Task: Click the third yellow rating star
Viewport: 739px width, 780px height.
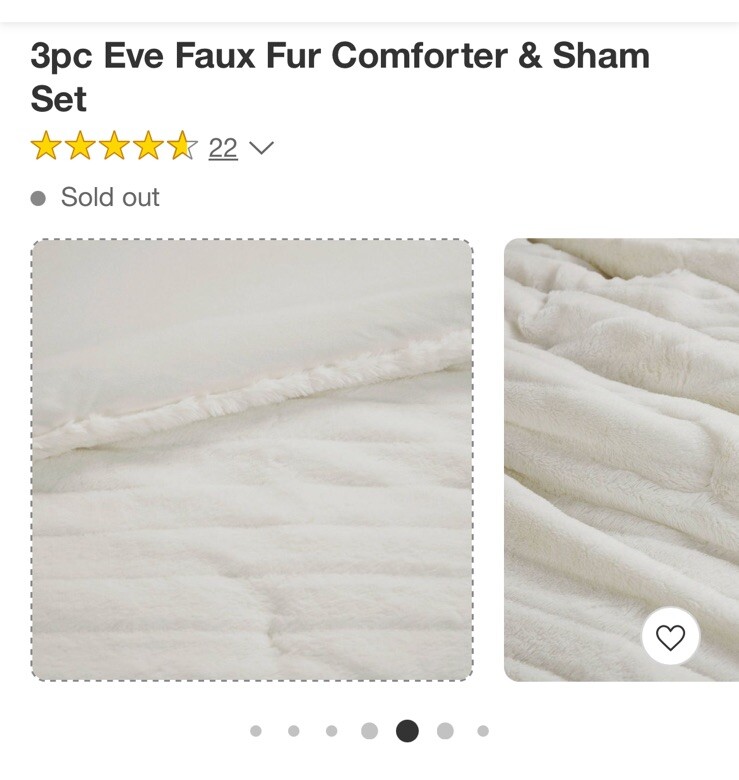Action: 114,146
